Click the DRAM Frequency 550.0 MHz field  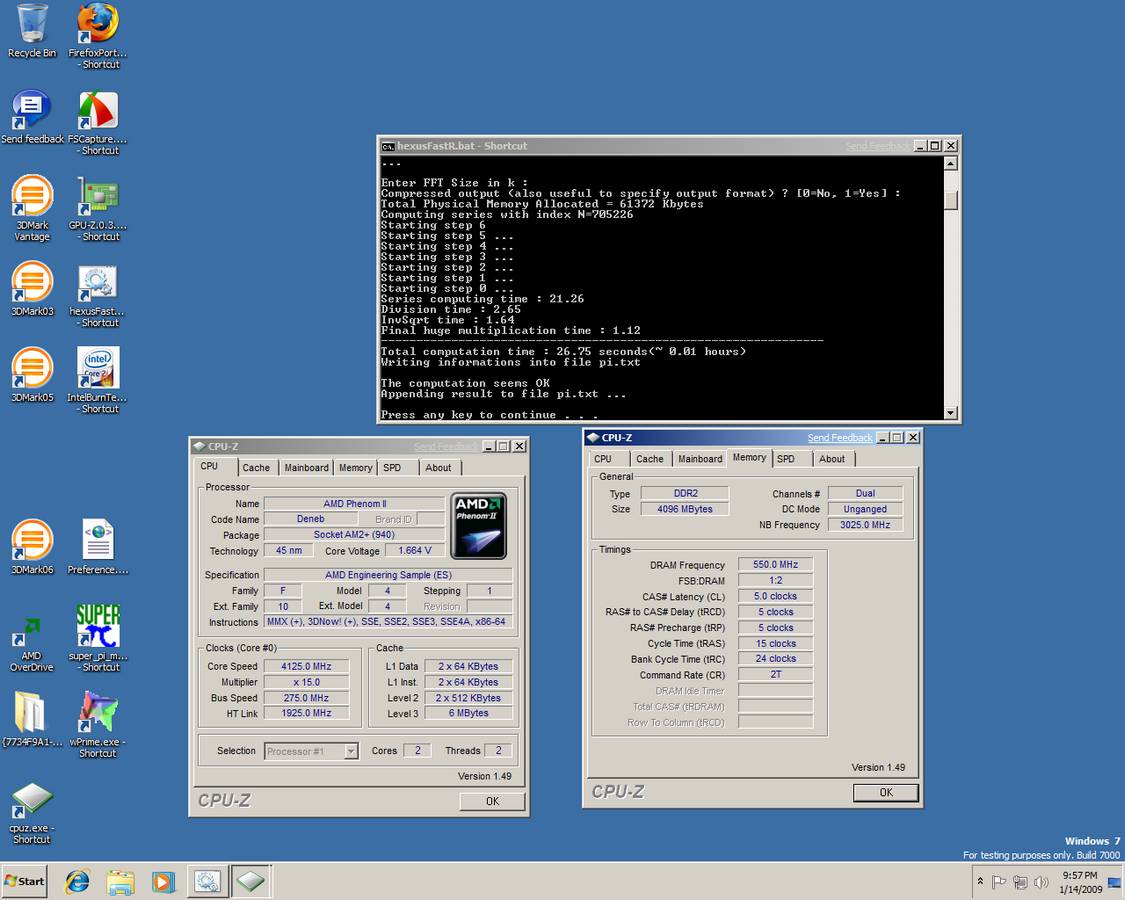click(x=776, y=565)
